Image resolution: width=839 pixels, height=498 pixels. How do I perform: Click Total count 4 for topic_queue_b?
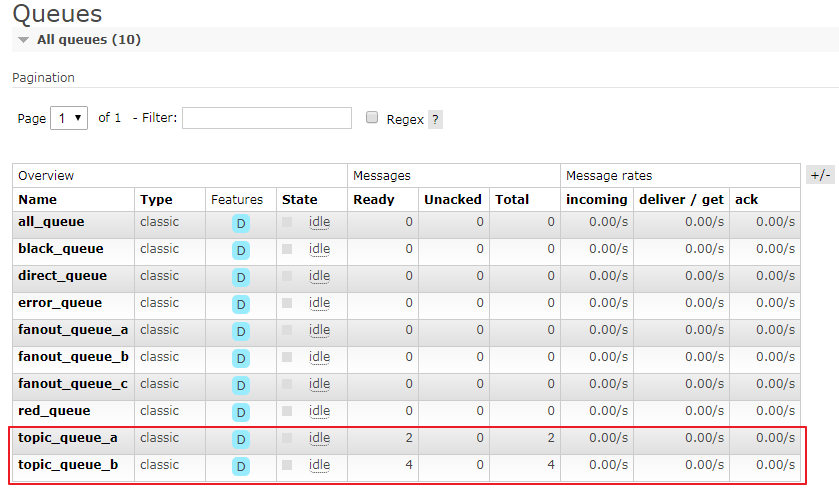coord(551,465)
